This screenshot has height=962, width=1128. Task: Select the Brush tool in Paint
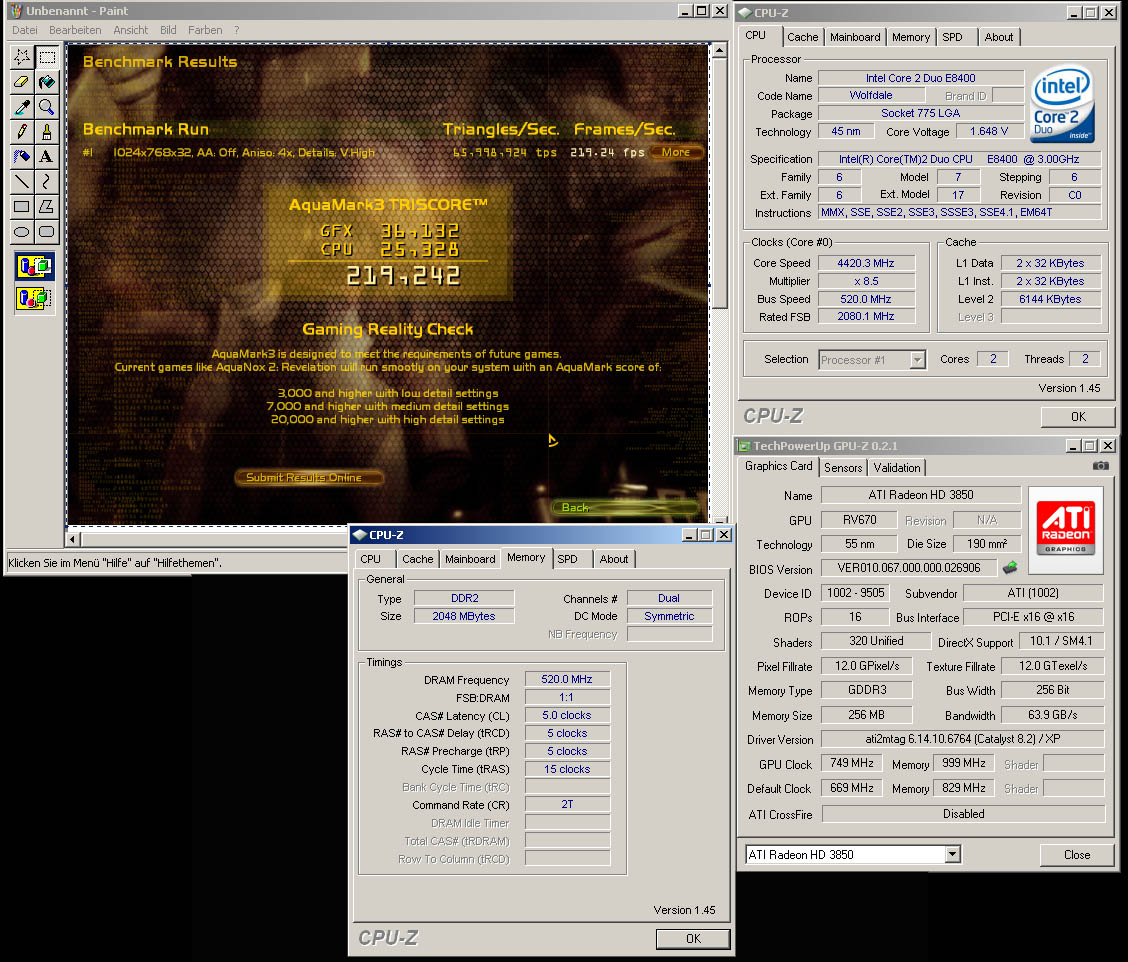47,132
